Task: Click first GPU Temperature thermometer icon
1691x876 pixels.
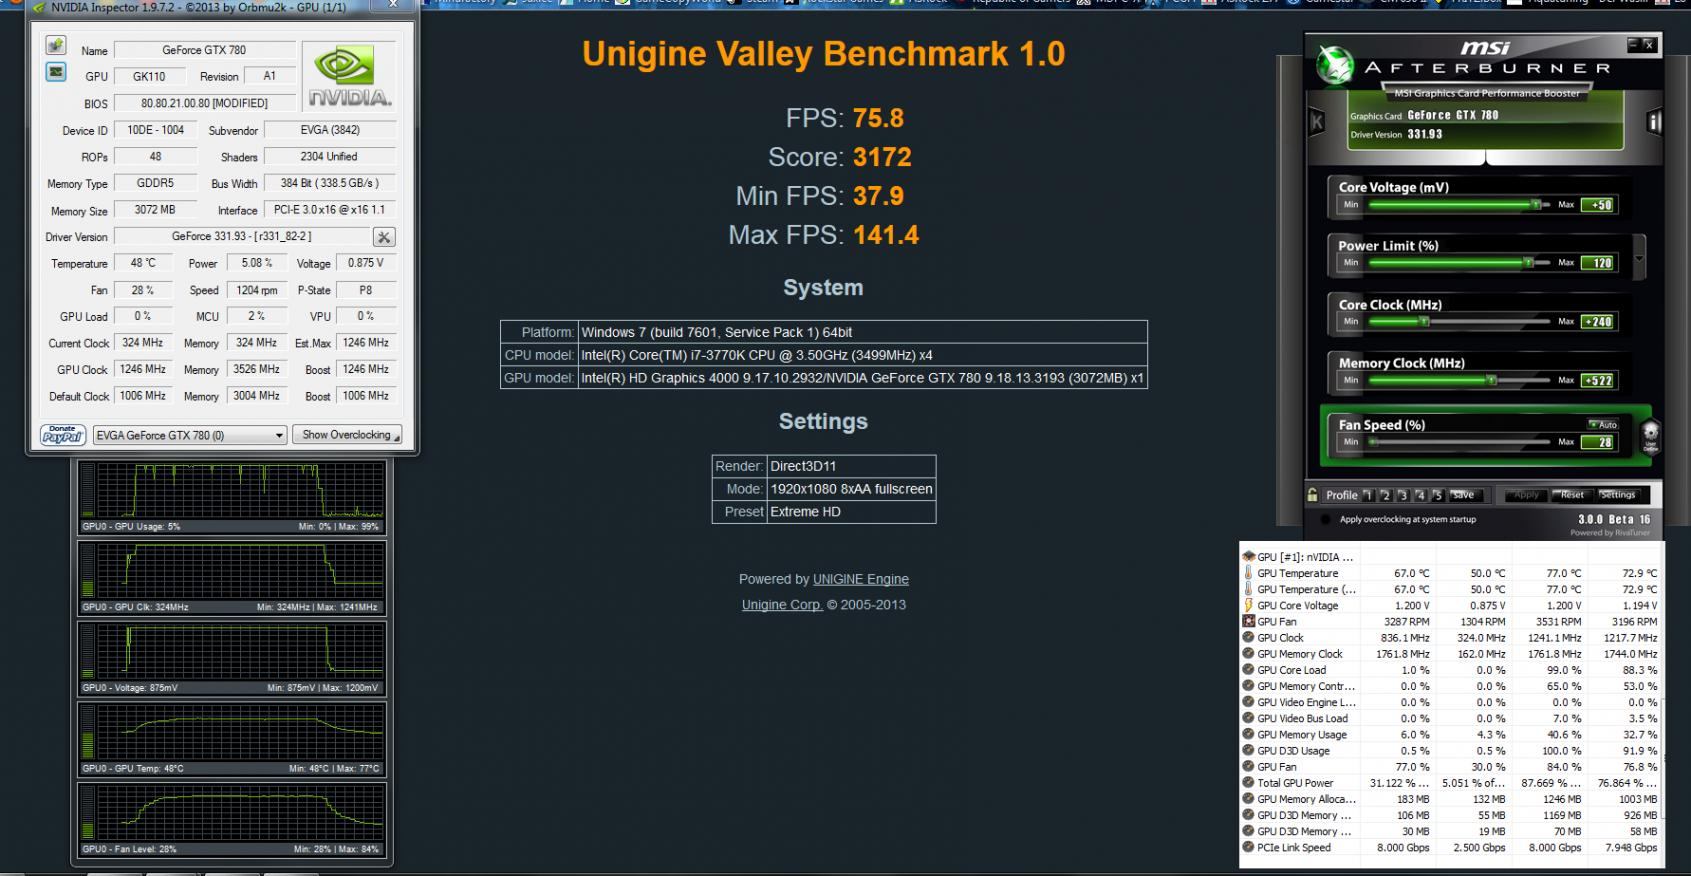Action: [x=1248, y=573]
